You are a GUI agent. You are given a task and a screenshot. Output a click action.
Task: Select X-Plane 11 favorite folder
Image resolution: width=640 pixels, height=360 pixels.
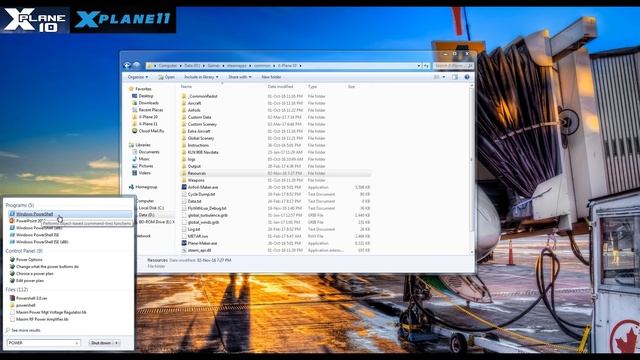(145, 124)
